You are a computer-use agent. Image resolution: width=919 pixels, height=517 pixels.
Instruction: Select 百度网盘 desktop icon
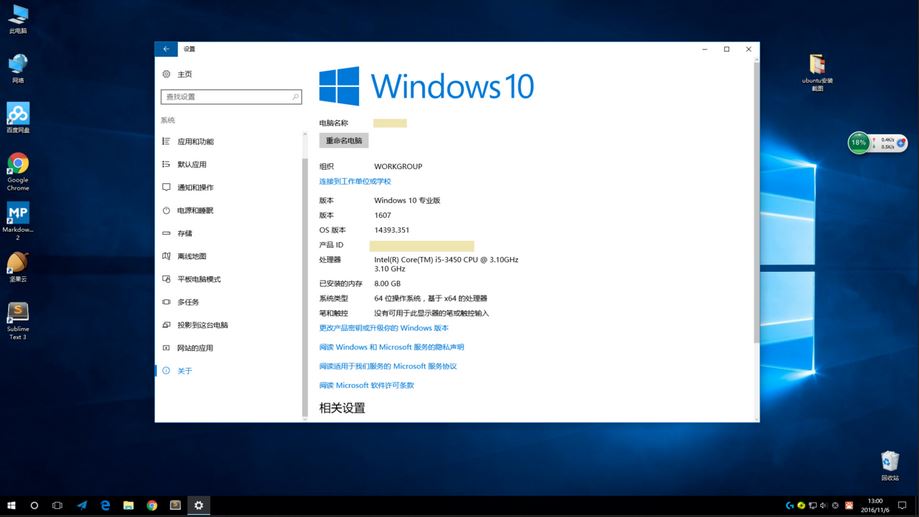point(18,117)
